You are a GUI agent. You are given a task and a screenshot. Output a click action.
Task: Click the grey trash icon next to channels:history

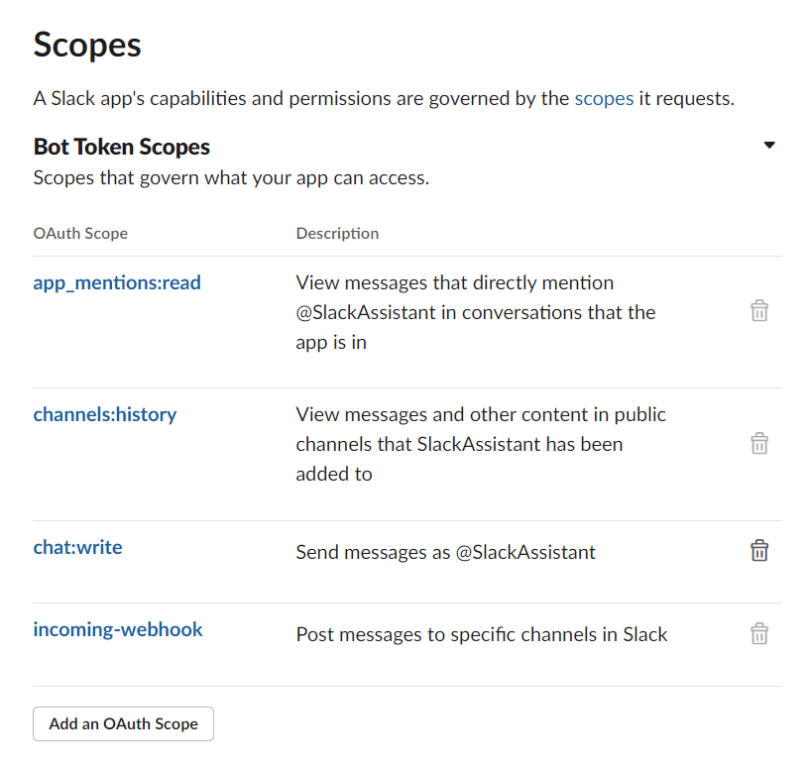(x=759, y=443)
